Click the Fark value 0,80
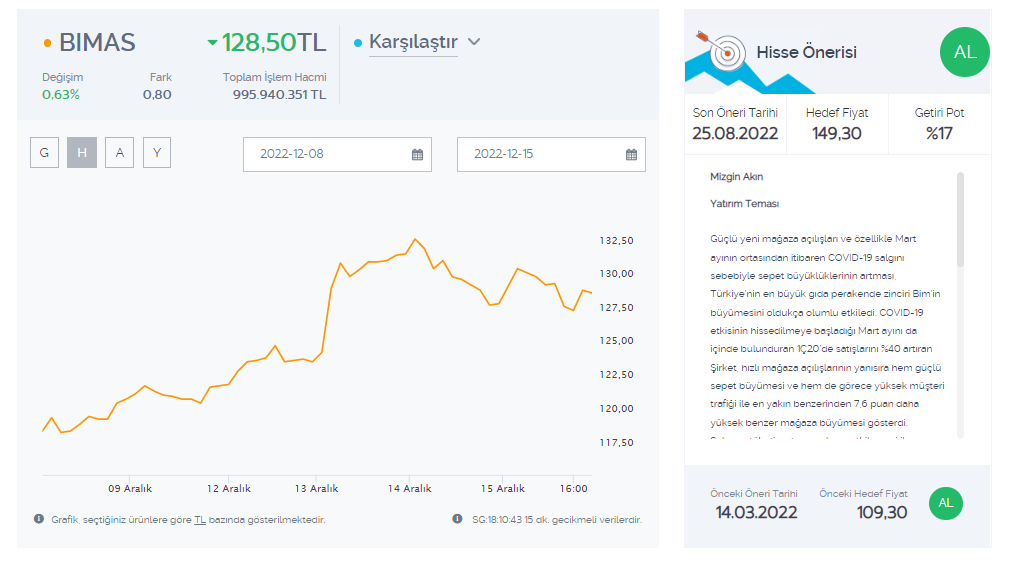This screenshot has height=567, width=1025. (157, 95)
